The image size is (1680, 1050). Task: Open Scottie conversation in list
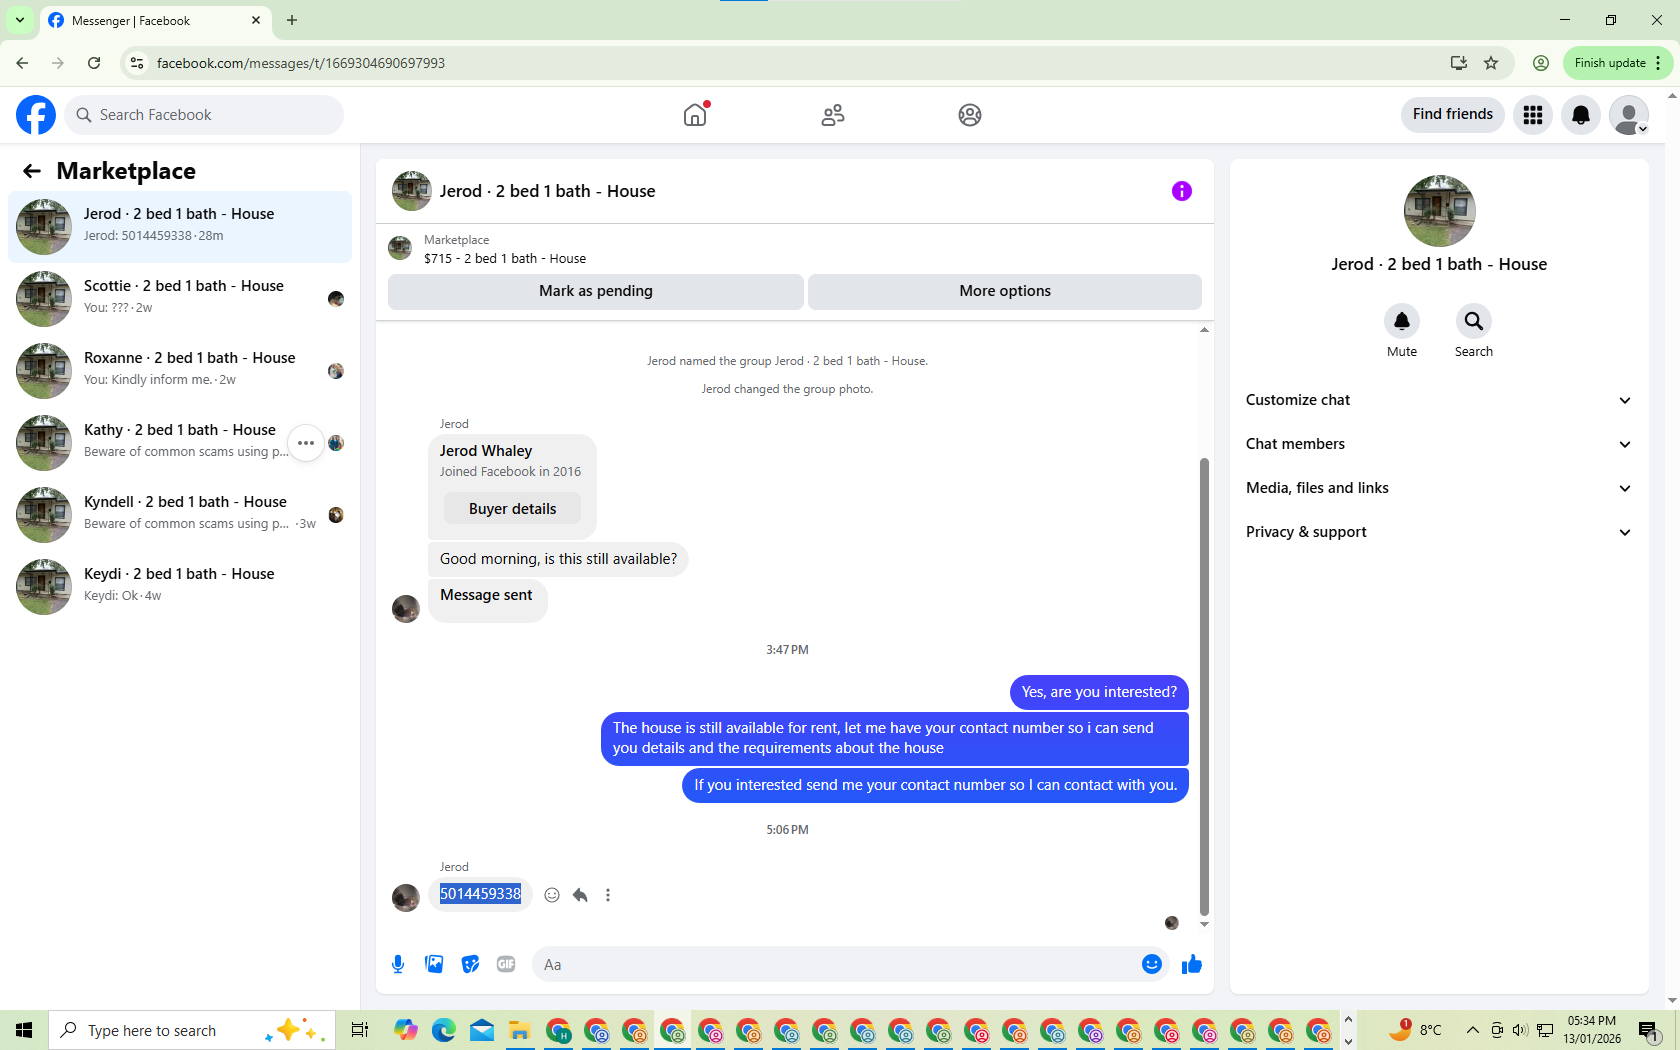click(180, 299)
